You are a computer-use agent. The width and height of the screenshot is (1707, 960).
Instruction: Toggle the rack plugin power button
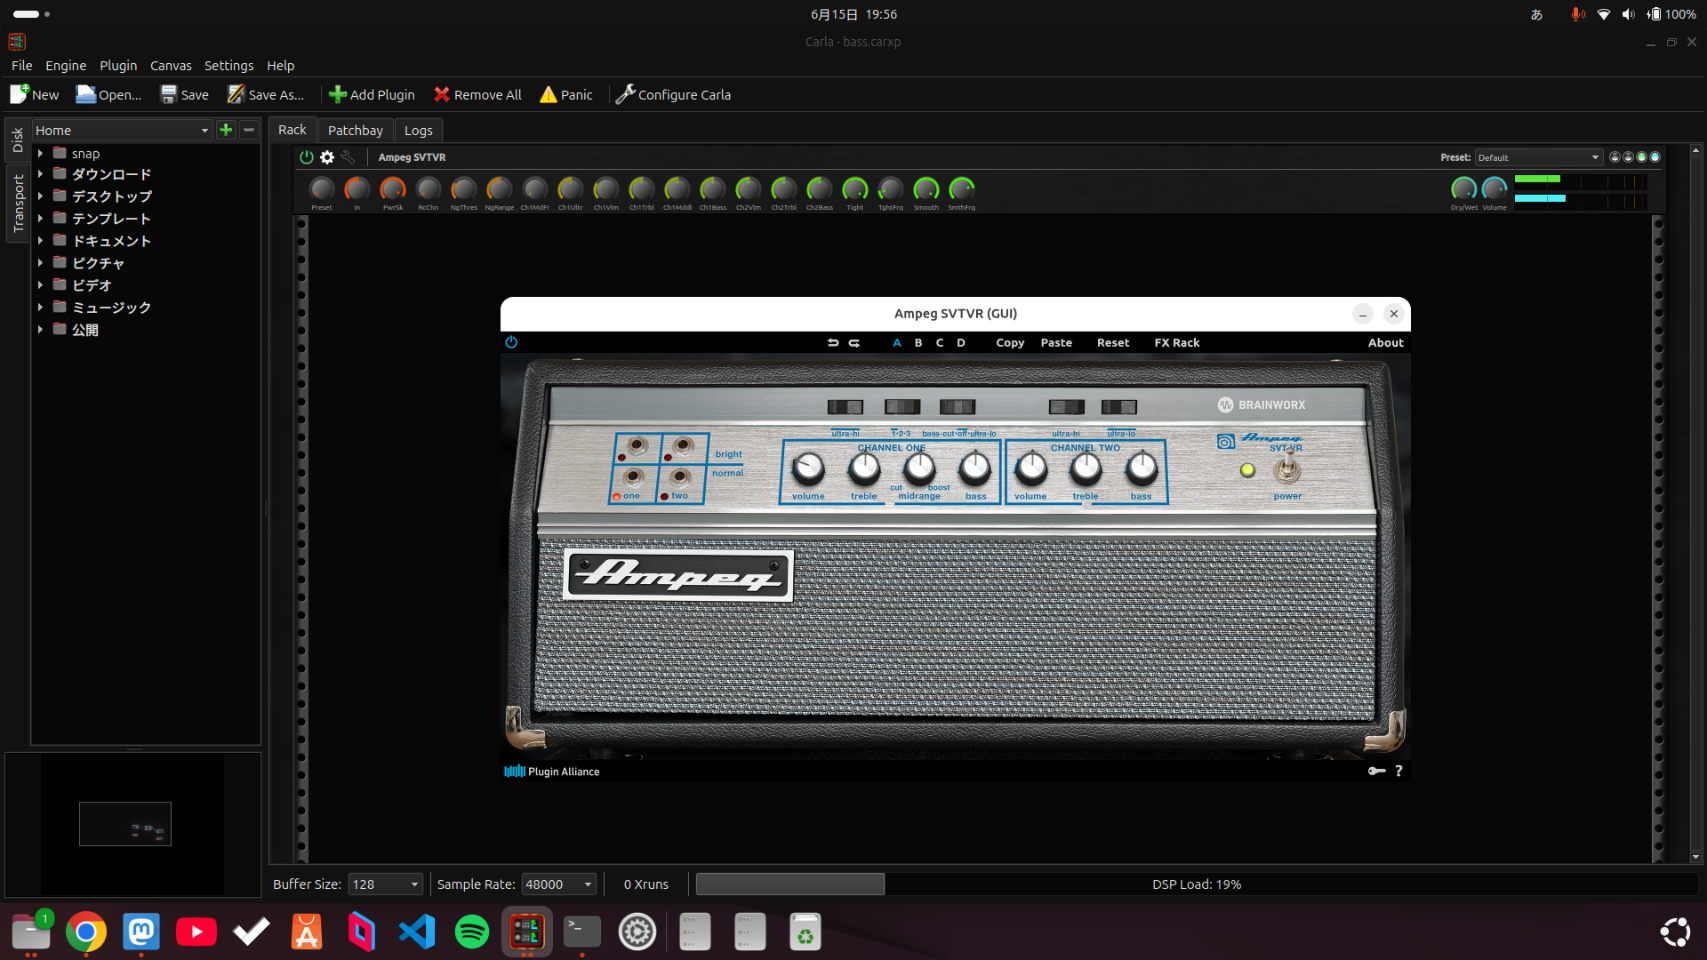pyautogui.click(x=307, y=157)
